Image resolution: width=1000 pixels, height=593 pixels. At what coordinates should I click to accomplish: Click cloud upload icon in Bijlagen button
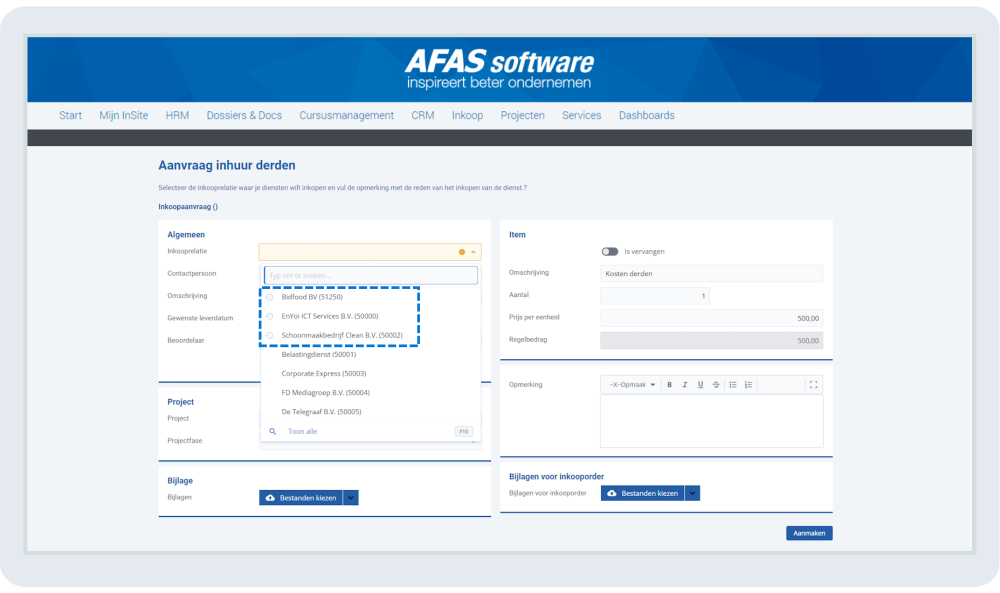(x=270, y=498)
